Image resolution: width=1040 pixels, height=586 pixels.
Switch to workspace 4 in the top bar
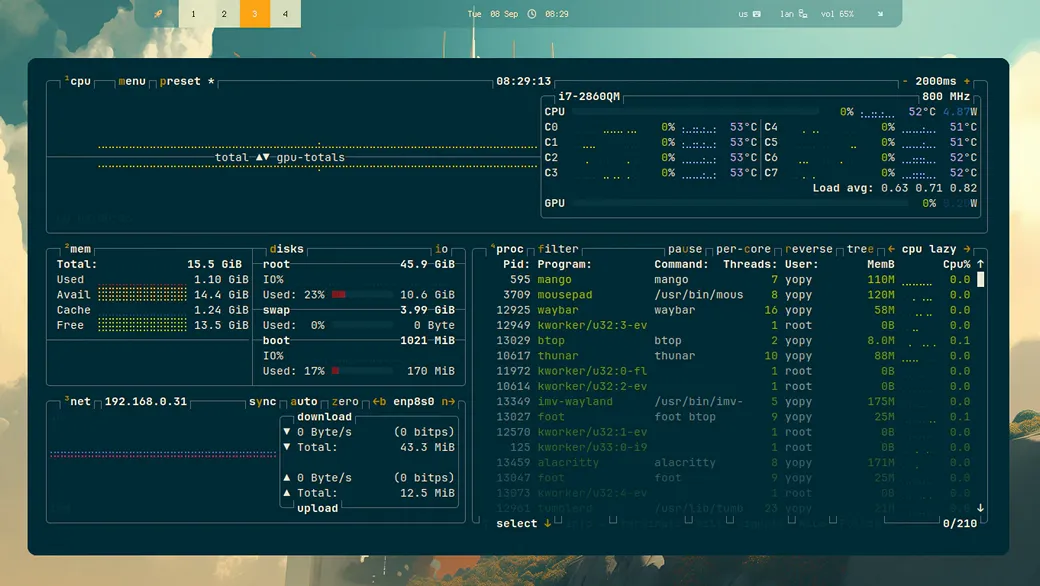tap(285, 14)
